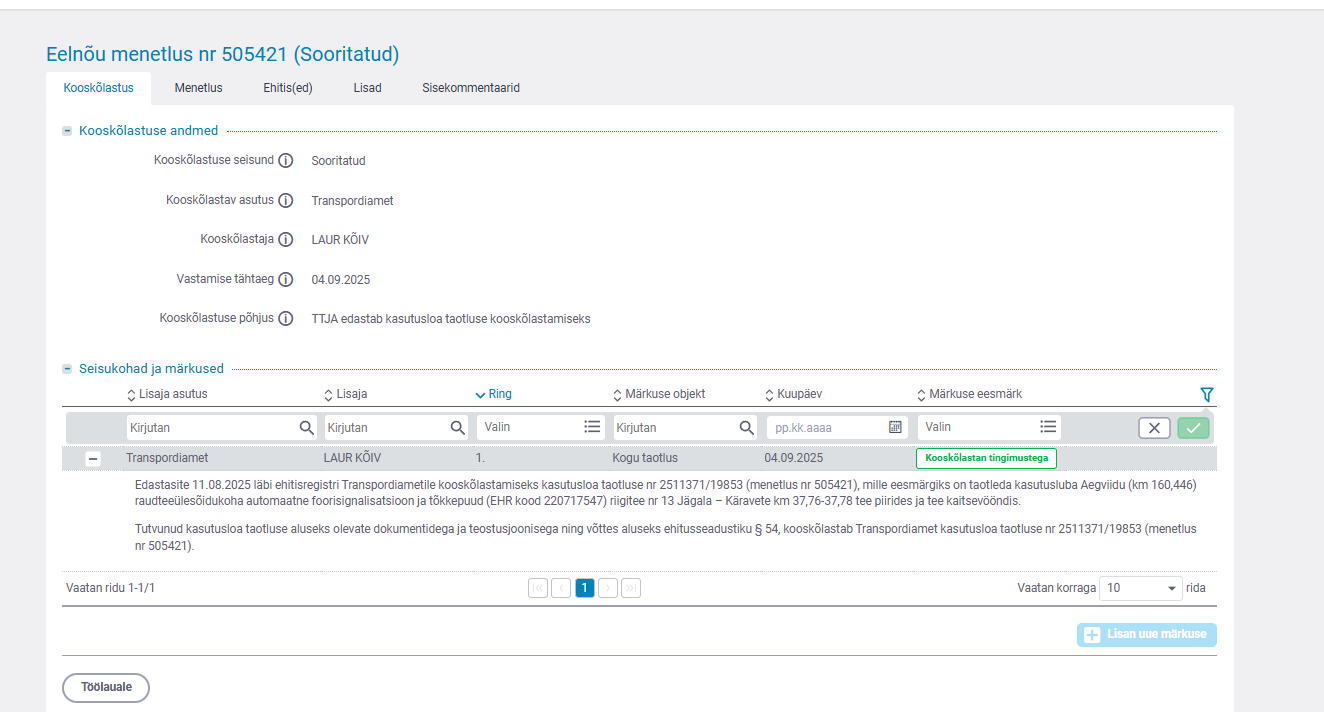Focus Kuupäev date filter field
This screenshot has width=1324, height=712.
[837, 427]
